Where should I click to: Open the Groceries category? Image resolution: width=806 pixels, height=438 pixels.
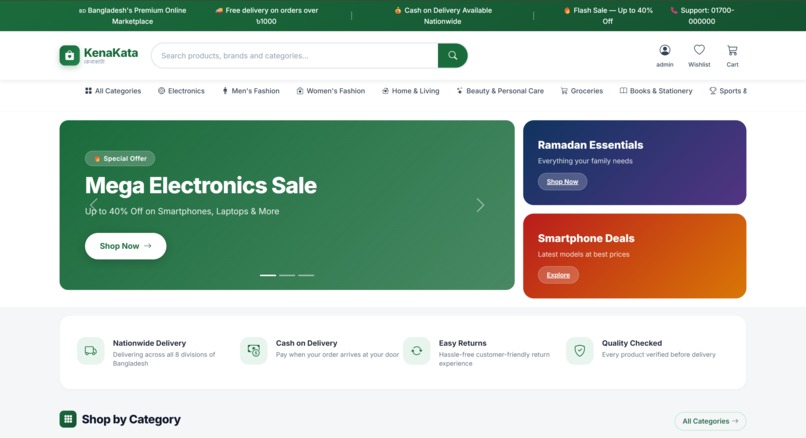pos(582,91)
